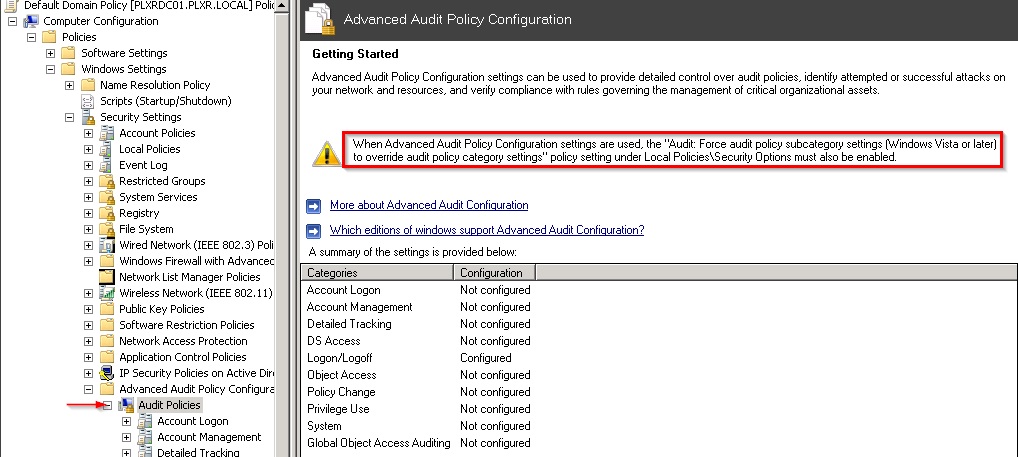Click the Account Management tree icon
Image resolution: width=1018 pixels, height=457 pixels.
pos(145,437)
